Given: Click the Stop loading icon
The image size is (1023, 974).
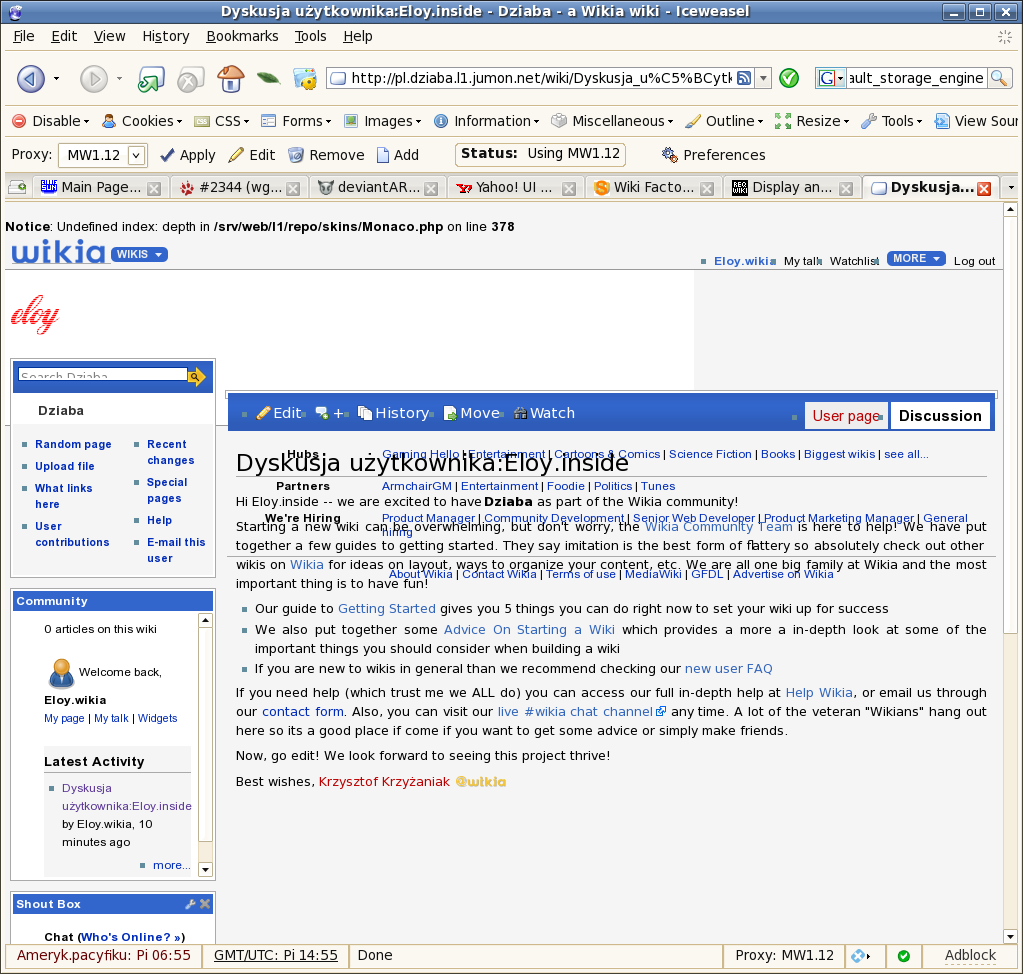Looking at the screenshot, I should 190,79.
